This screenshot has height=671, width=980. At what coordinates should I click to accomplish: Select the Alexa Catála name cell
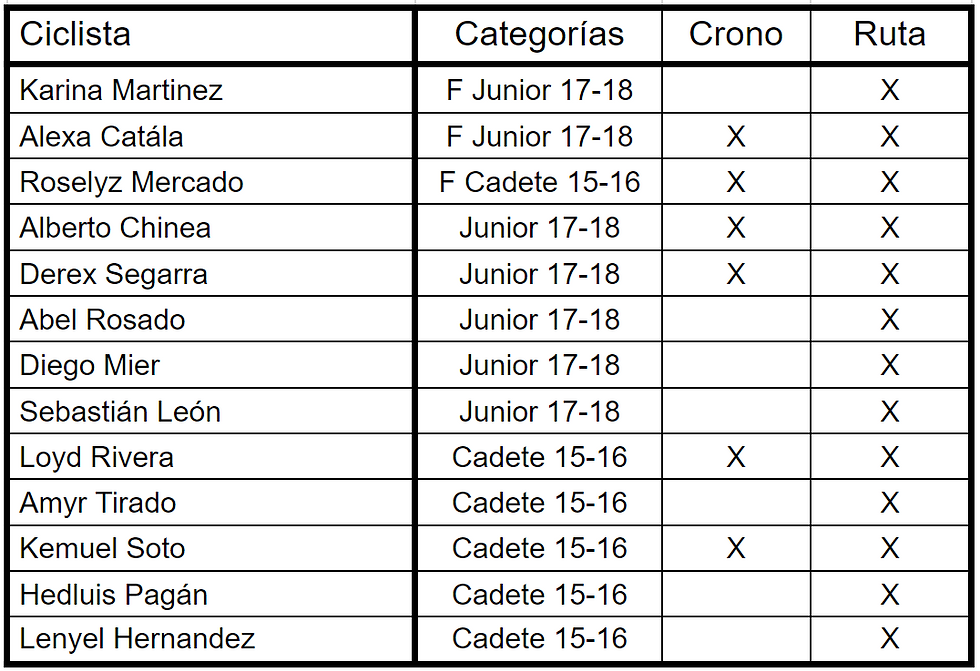(x=101, y=137)
